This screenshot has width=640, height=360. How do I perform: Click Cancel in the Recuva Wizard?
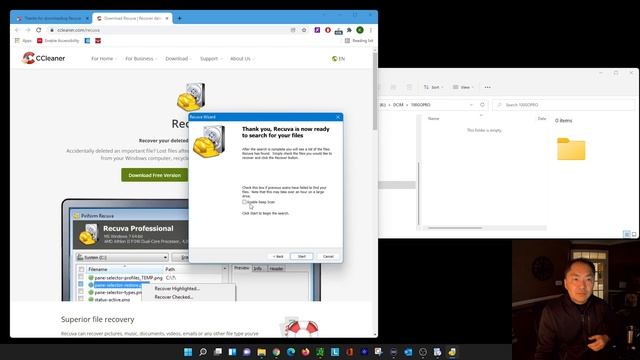328,256
